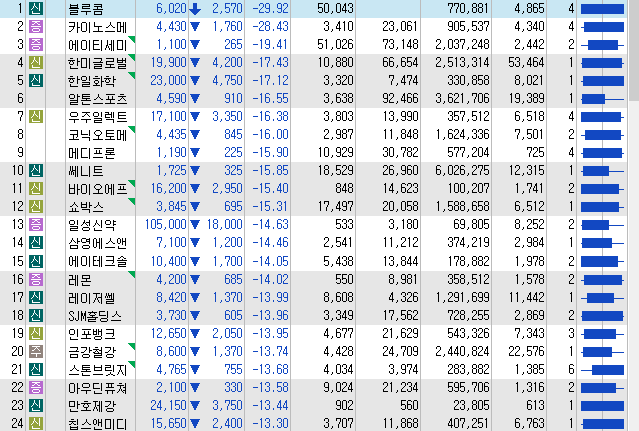Click the 증 badge beside 아우딘퓨쳐
The height and width of the screenshot is (431, 639).
(36, 387)
